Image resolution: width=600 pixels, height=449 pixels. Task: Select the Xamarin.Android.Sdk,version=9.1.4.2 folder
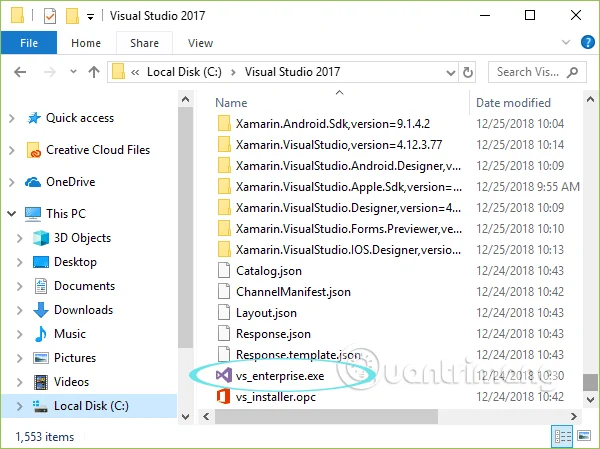pyautogui.click(x=333, y=124)
